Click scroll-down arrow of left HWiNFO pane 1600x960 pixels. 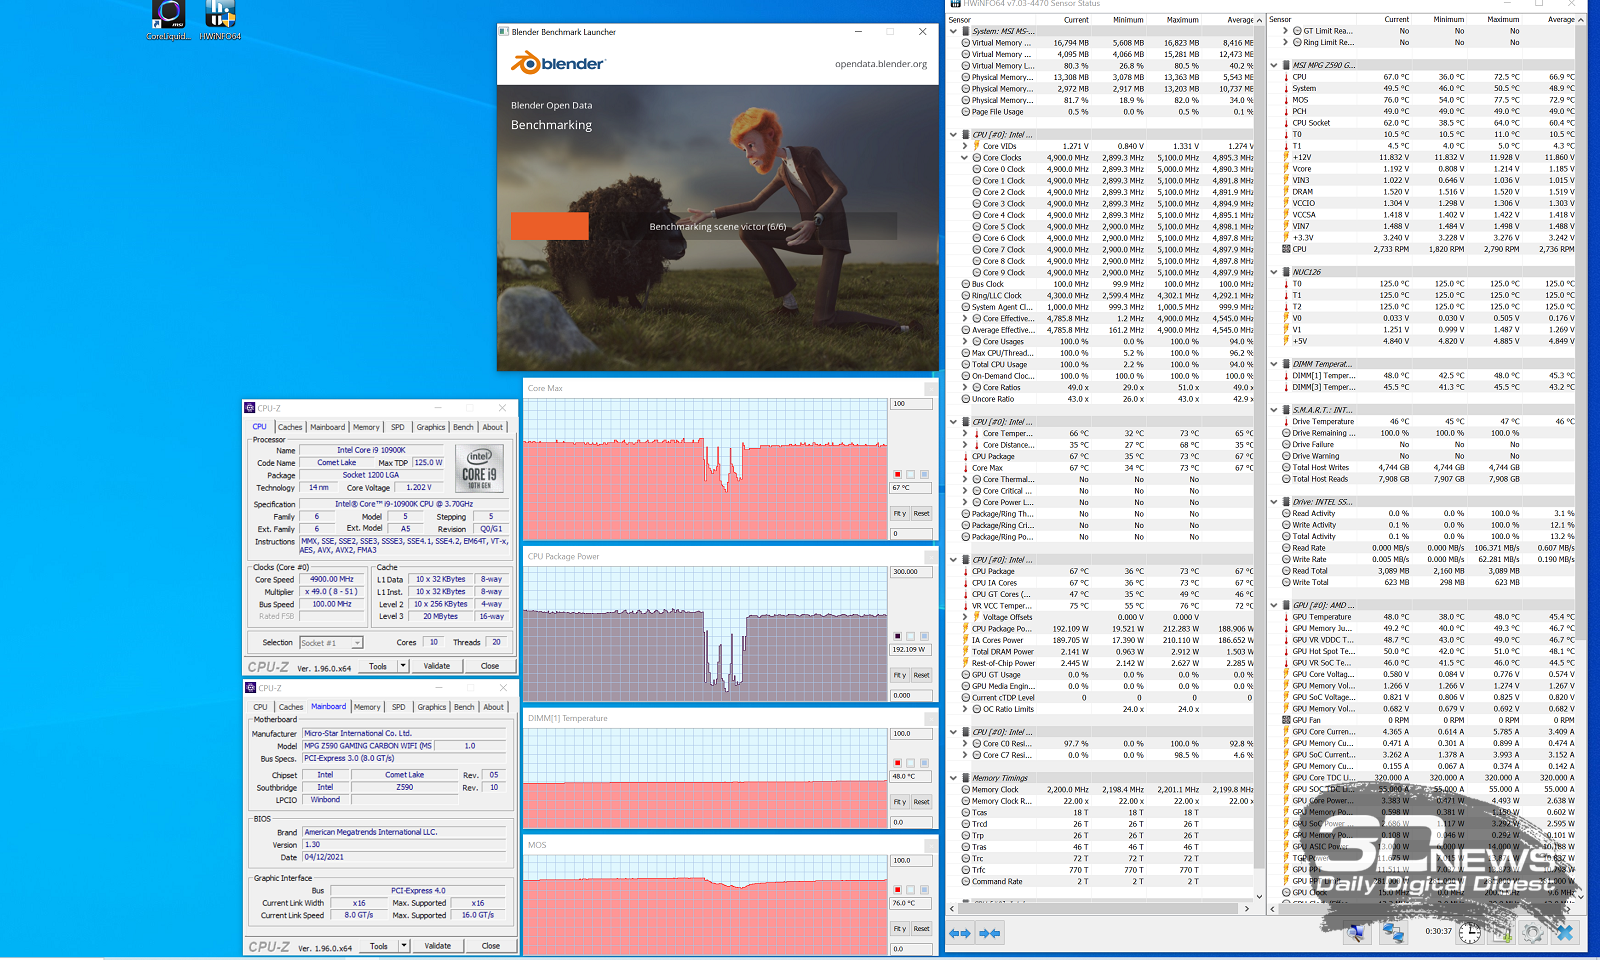click(x=1259, y=897)
